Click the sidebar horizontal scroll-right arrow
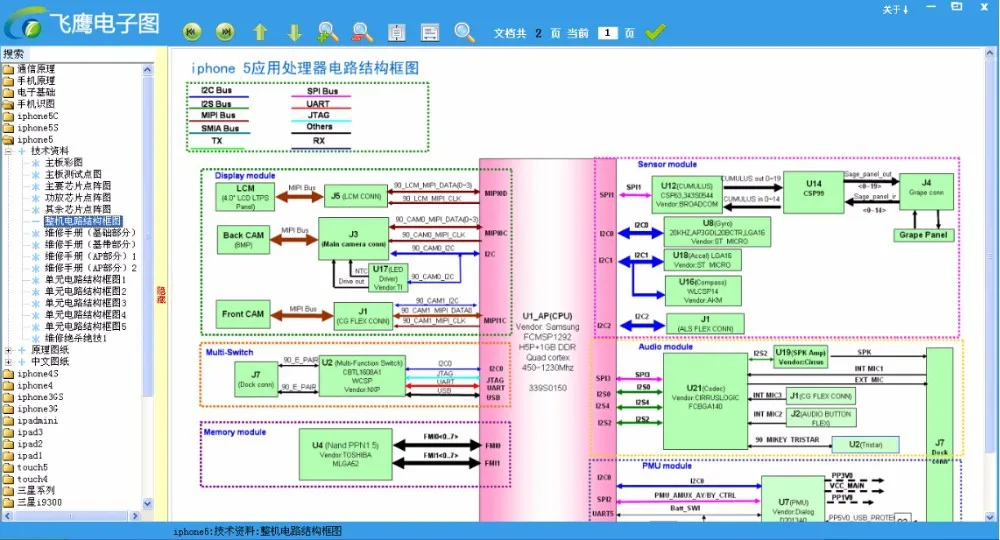The image size is (1000, 540). [x=135, y=516]
